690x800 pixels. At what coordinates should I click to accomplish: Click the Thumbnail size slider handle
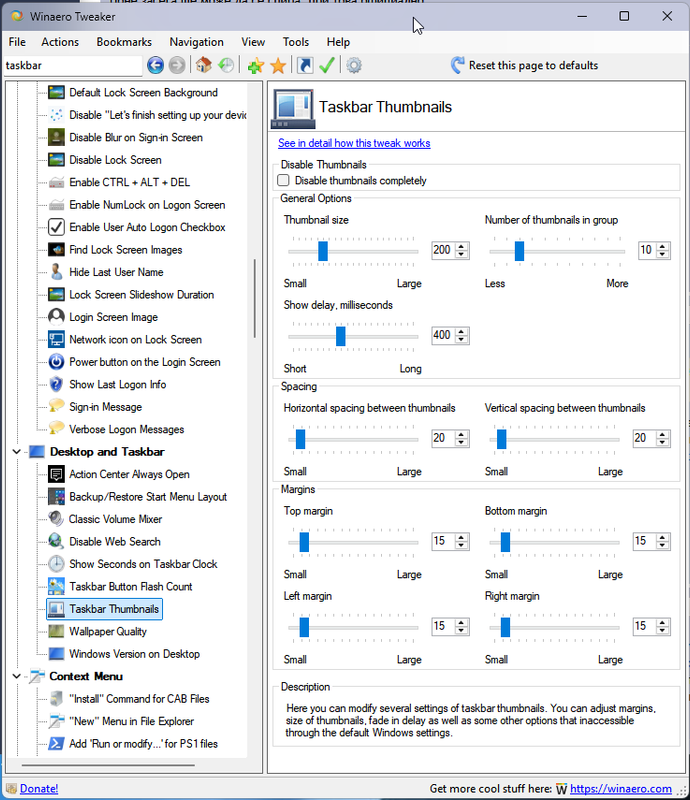pyautogui.click(x=323, y=251)
